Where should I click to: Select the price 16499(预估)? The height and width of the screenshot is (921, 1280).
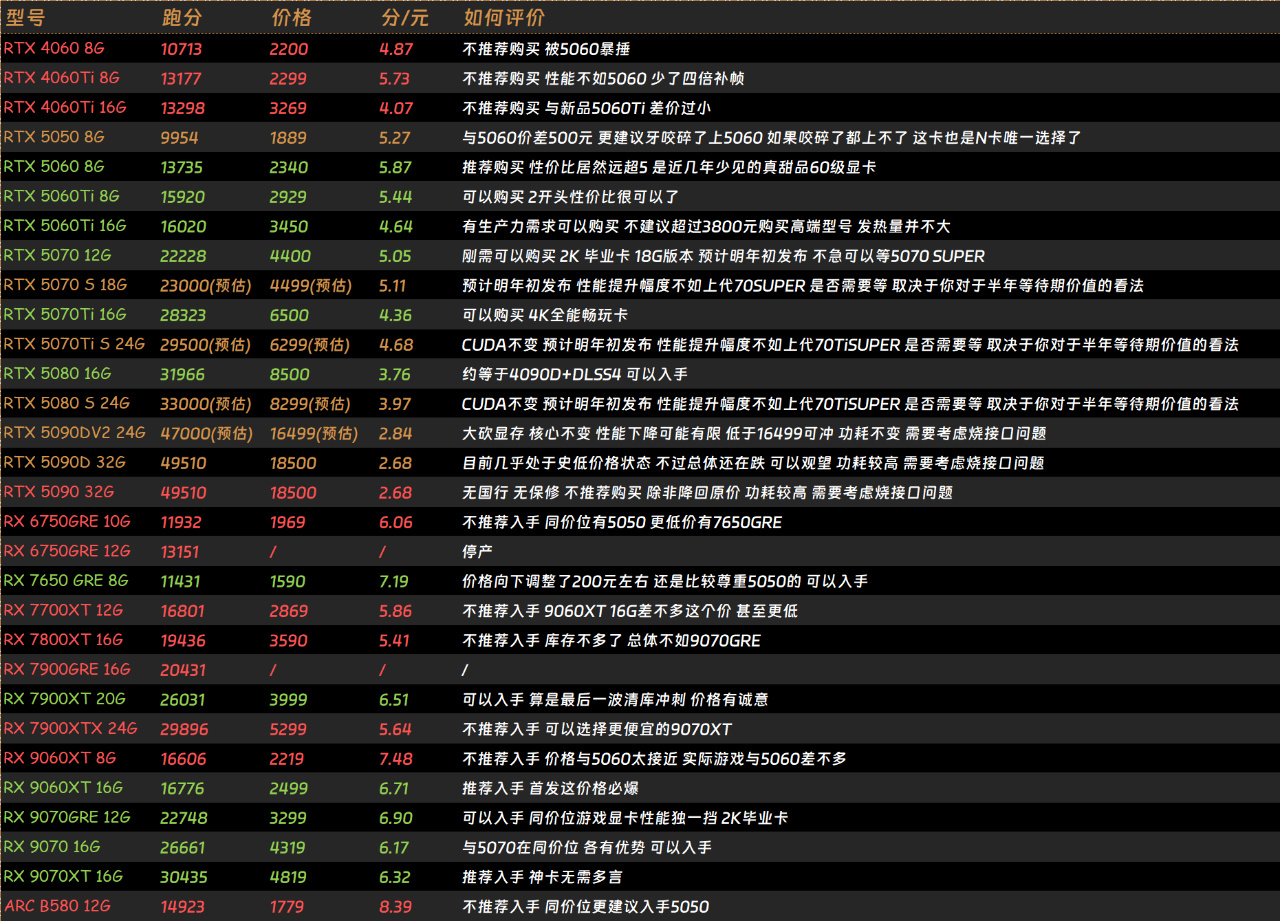click(314, 434)
